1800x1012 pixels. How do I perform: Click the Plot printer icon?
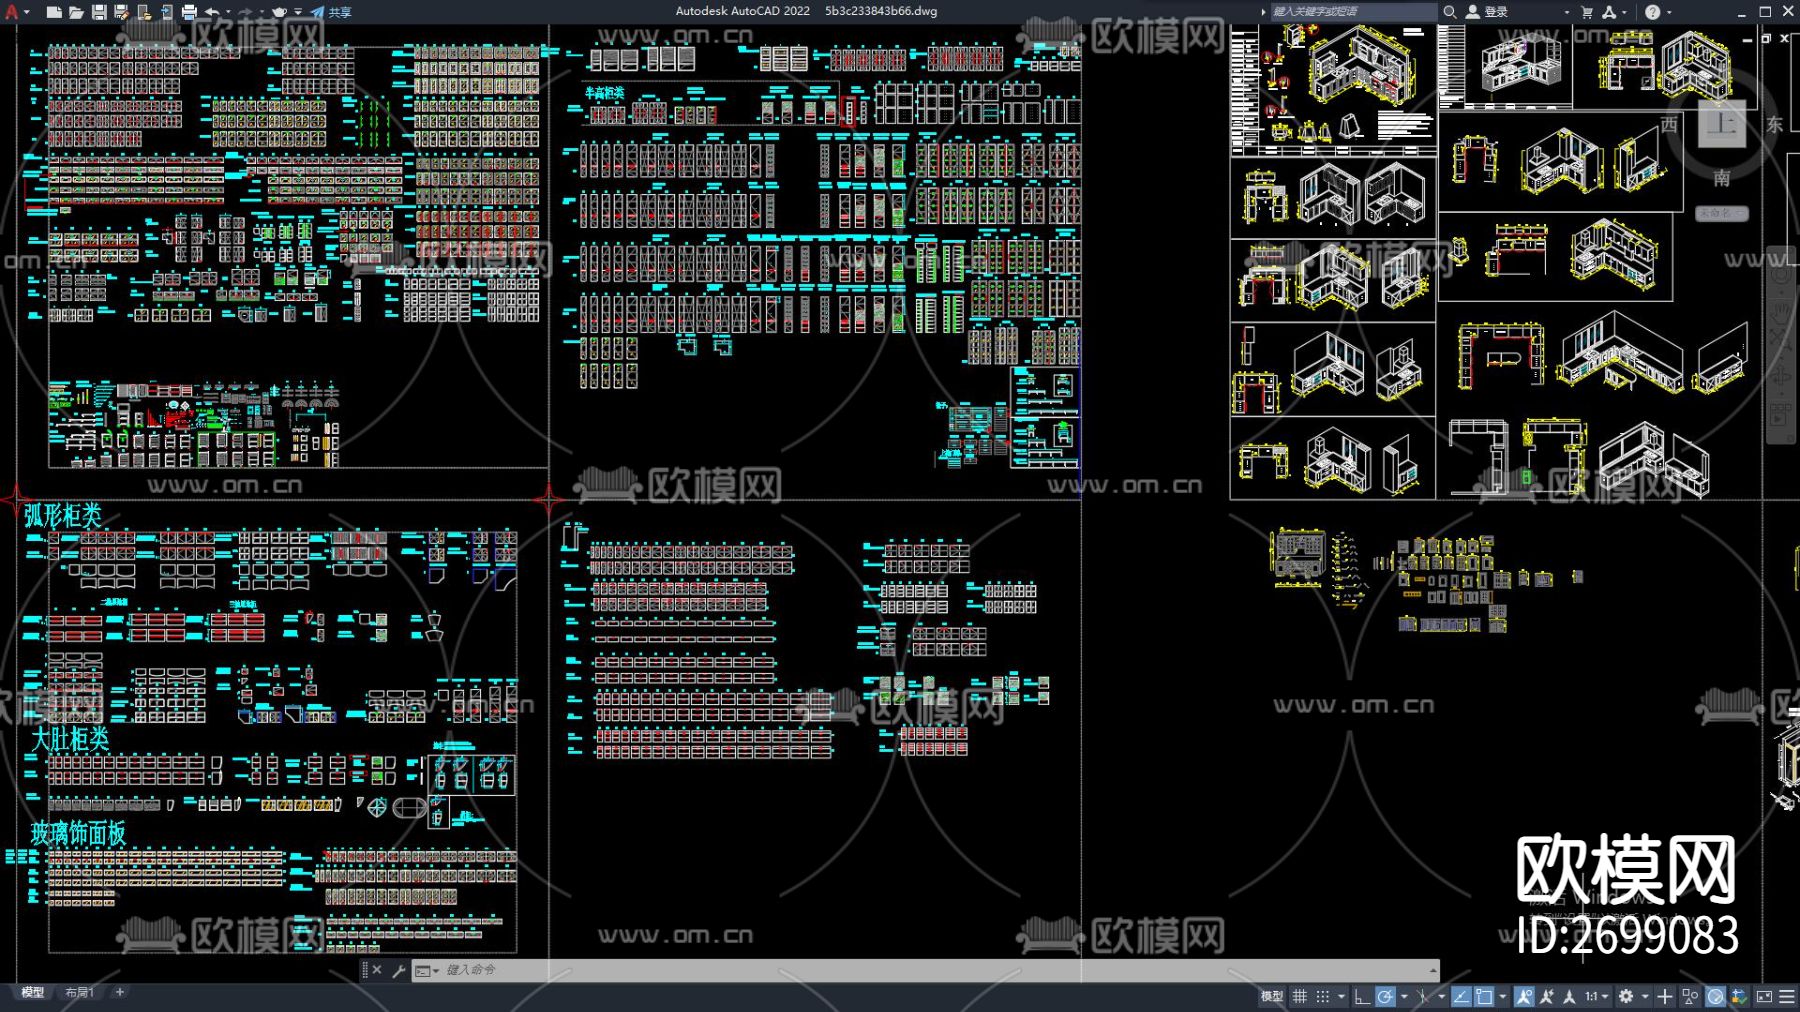coord(189,12)
